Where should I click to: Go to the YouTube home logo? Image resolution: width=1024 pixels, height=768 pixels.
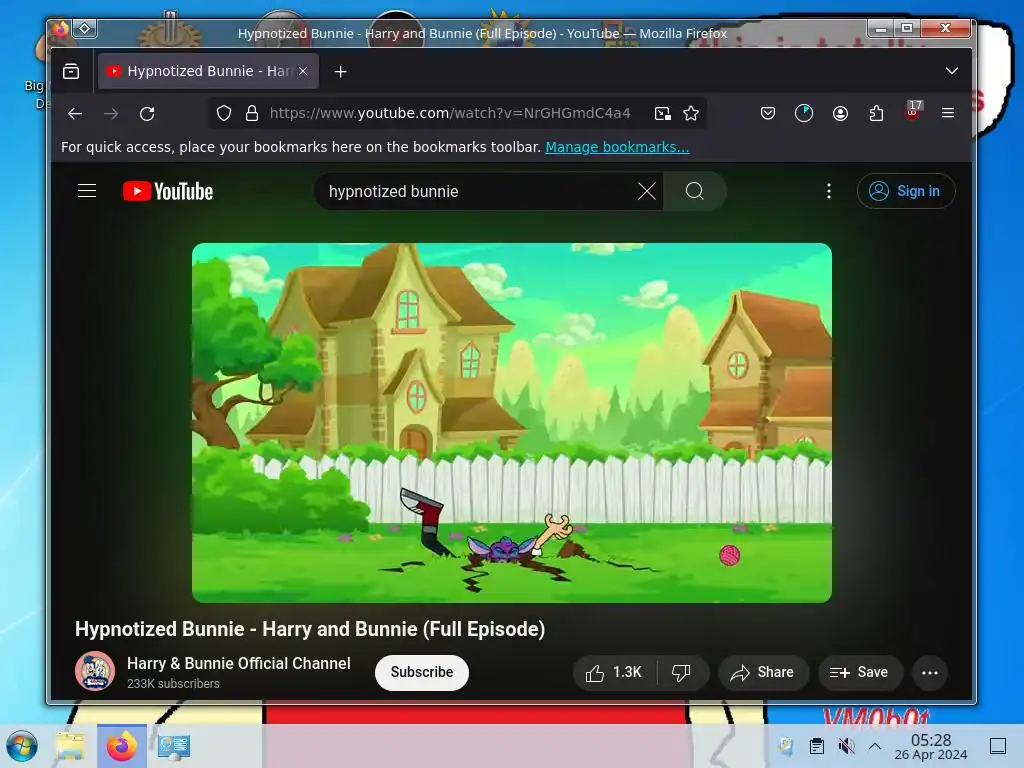pos(168,191)
